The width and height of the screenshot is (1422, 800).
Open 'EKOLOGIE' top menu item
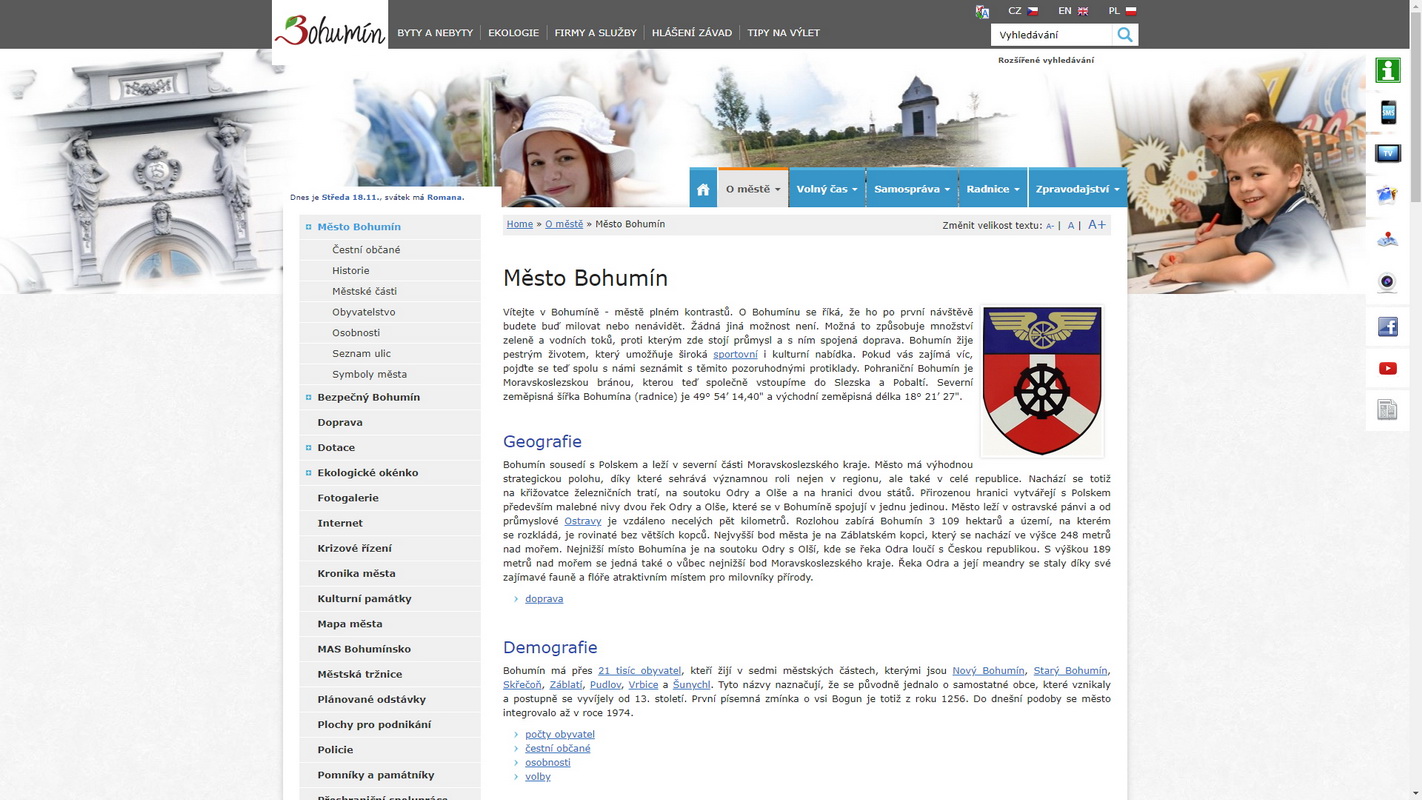point(513,33)
